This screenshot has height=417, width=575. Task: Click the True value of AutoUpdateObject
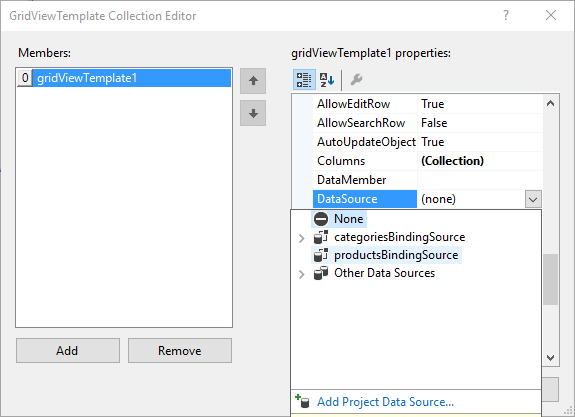coord(480,142)
